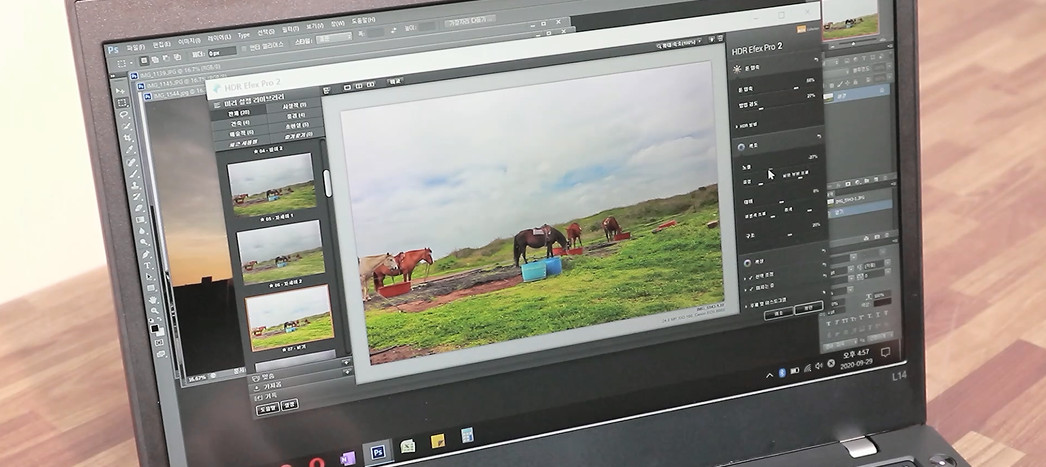Click Settings button next to Help
Image resolution: width=1046 pixels, height=467 pixels.
coord(290,404)
